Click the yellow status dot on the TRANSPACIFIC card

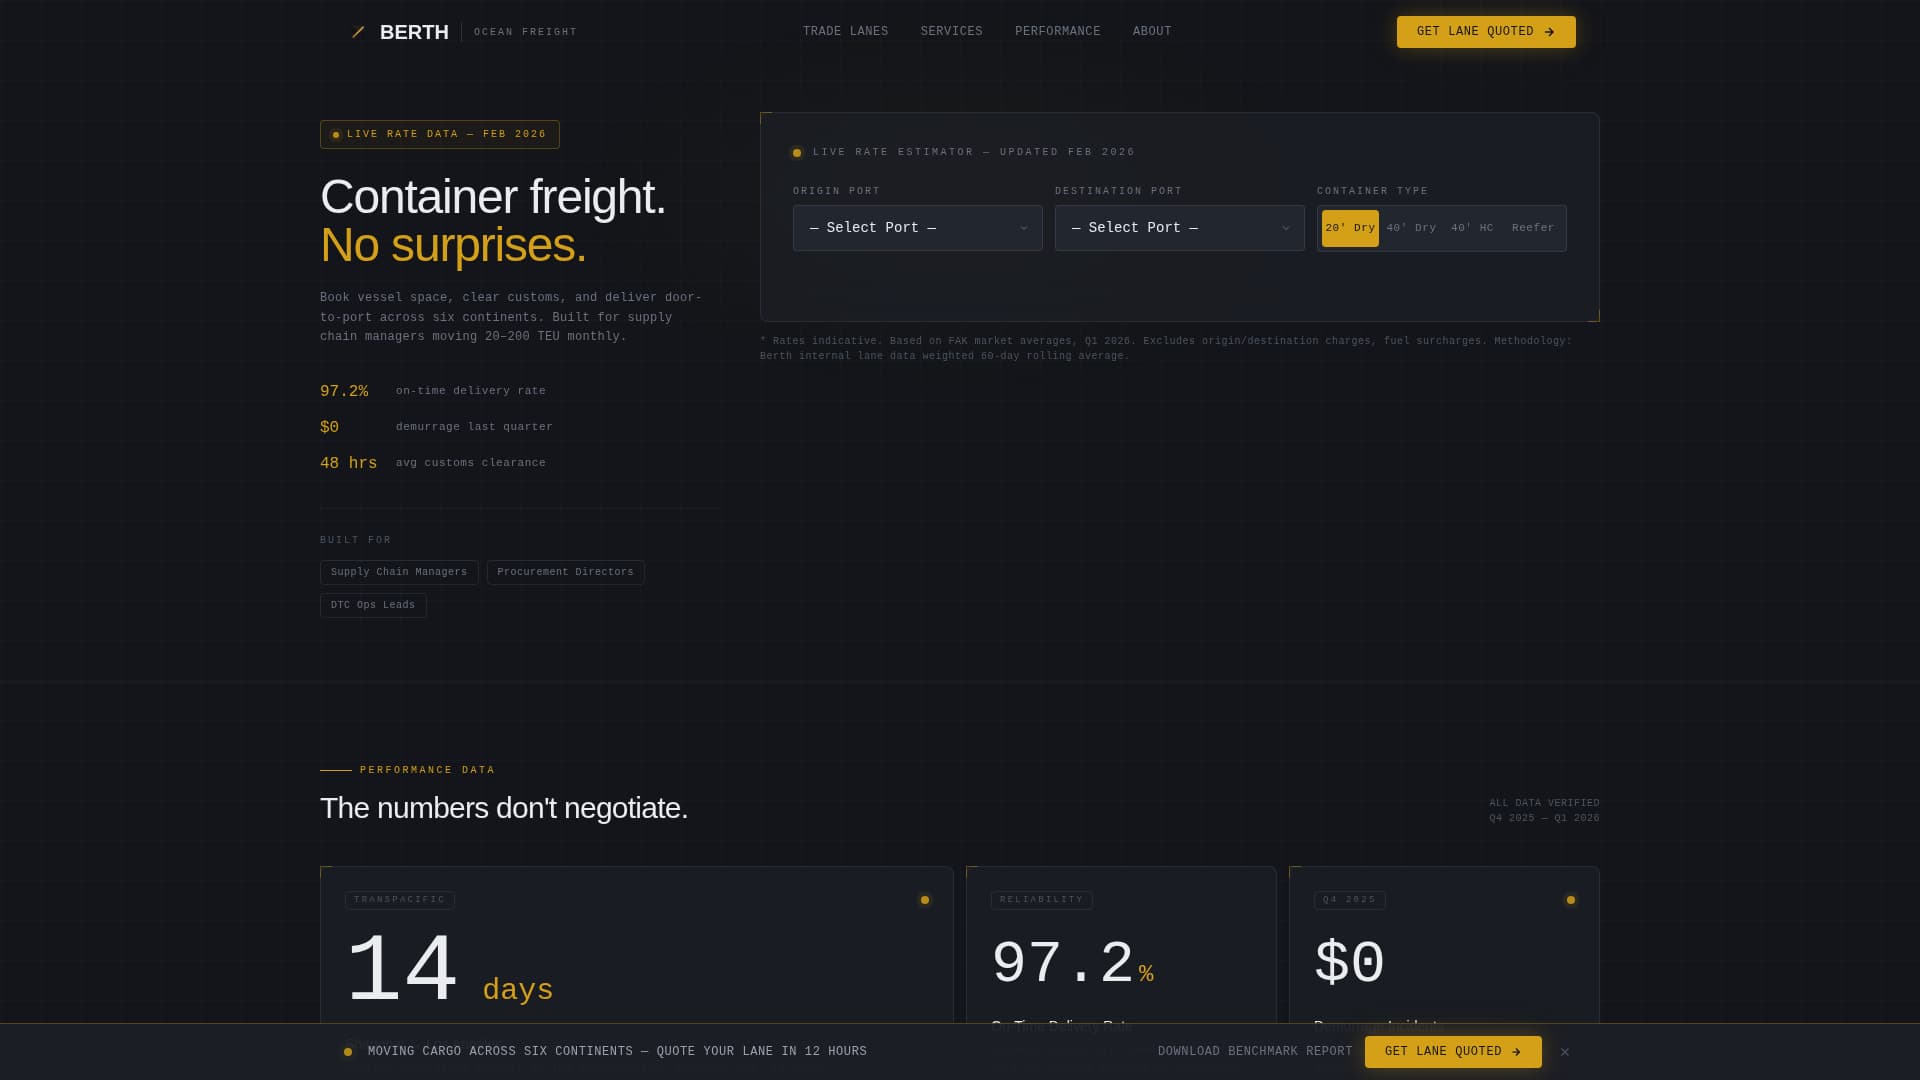[925, 899]
